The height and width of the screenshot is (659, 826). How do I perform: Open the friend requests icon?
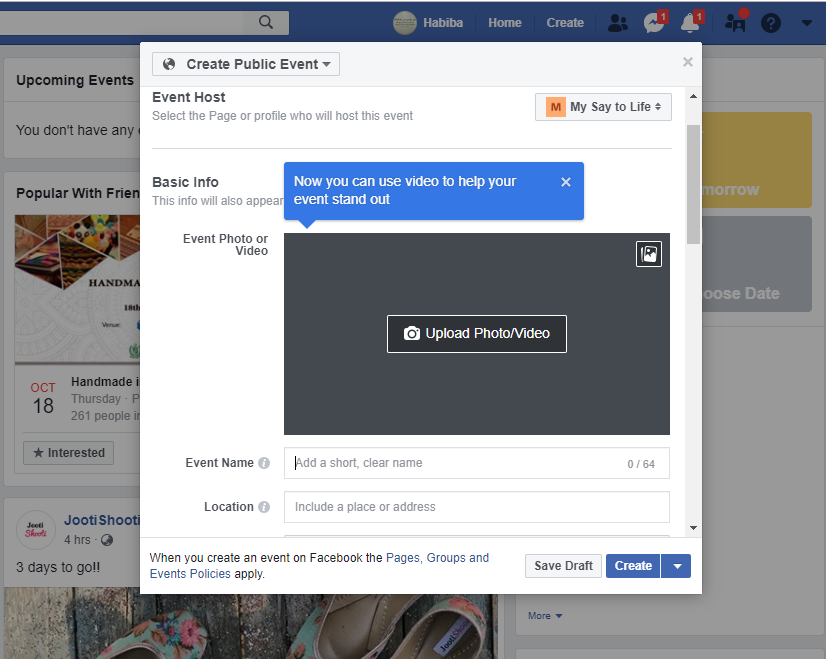tap(617, 23)
